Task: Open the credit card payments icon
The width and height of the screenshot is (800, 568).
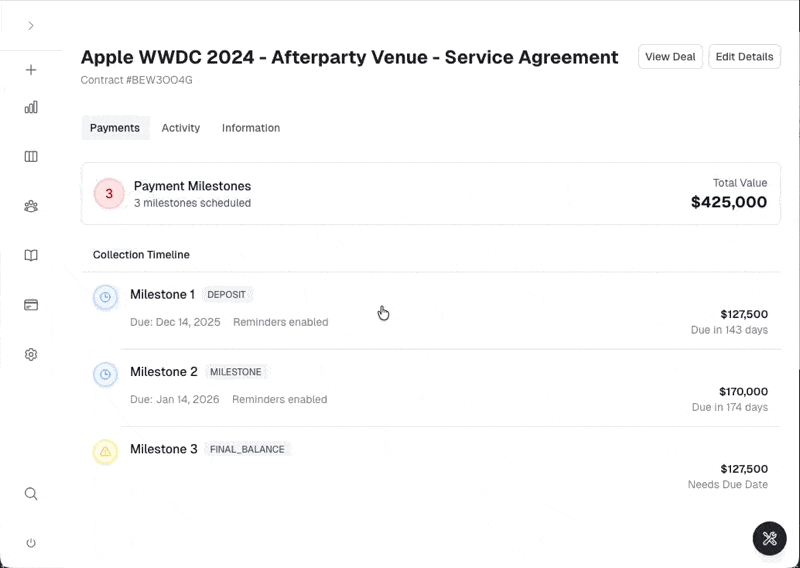Action: click(31, 305)
